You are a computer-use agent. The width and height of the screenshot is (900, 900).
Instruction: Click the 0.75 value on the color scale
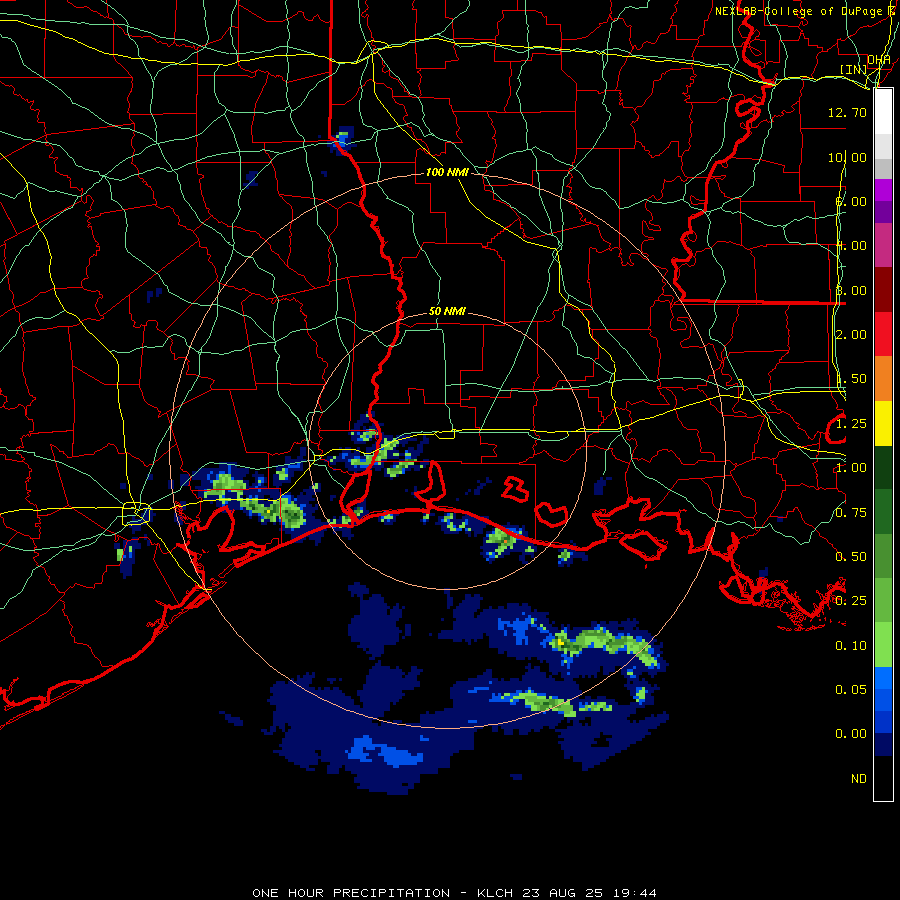coord(851,513)
